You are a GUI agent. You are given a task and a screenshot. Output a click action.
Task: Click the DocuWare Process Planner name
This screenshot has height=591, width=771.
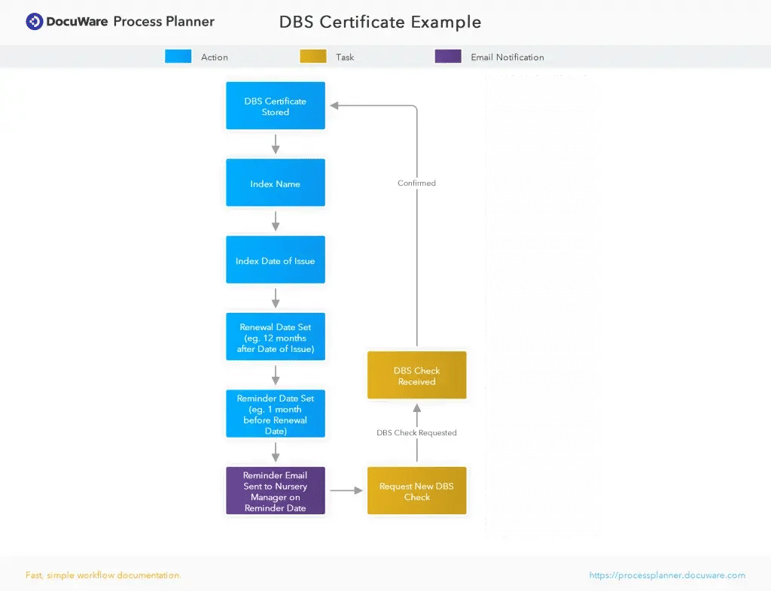[x=130, y=22]
